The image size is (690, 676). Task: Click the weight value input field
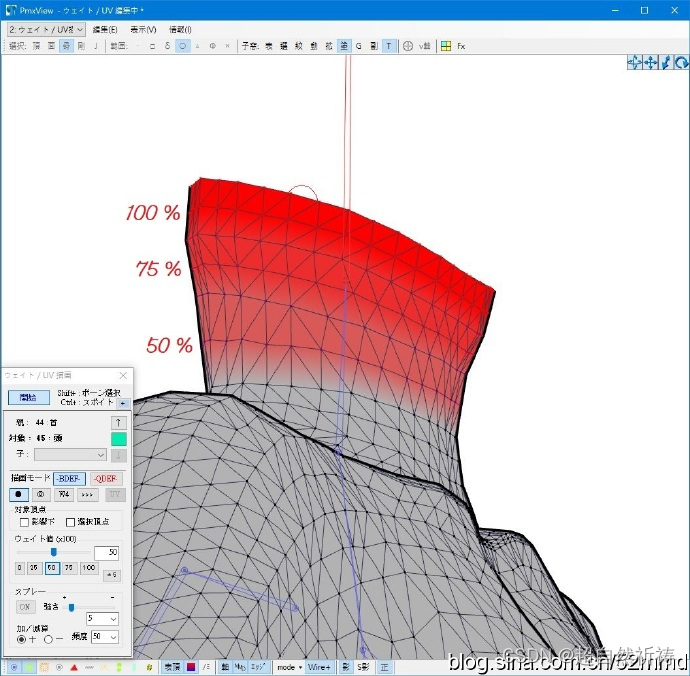click(106, 552)
